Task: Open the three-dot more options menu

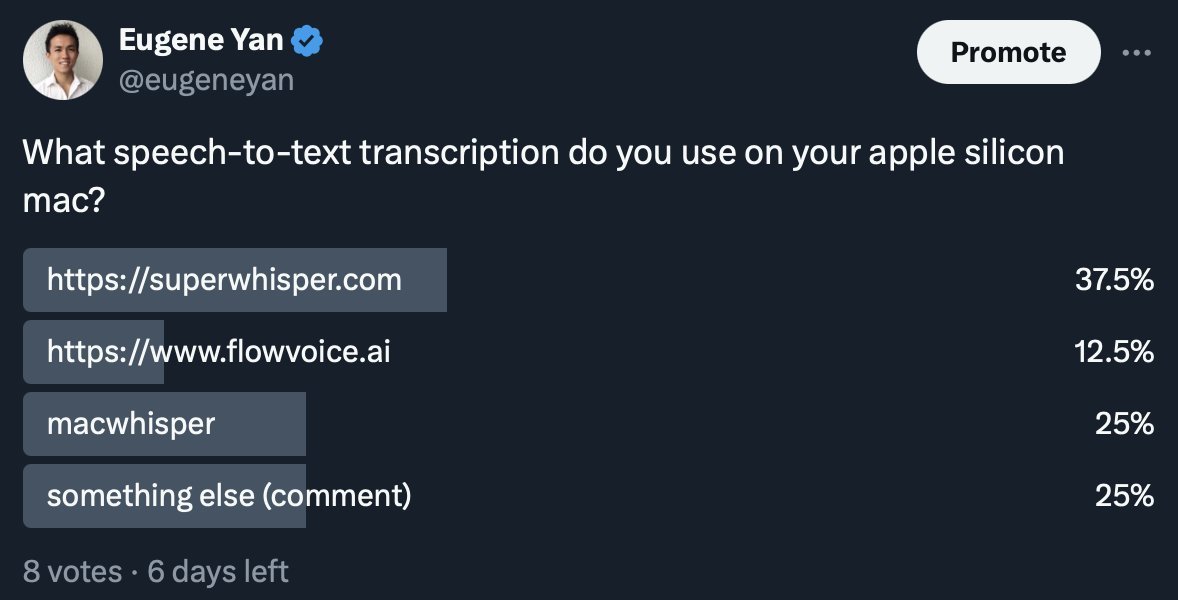Action: coord(1137,52)
